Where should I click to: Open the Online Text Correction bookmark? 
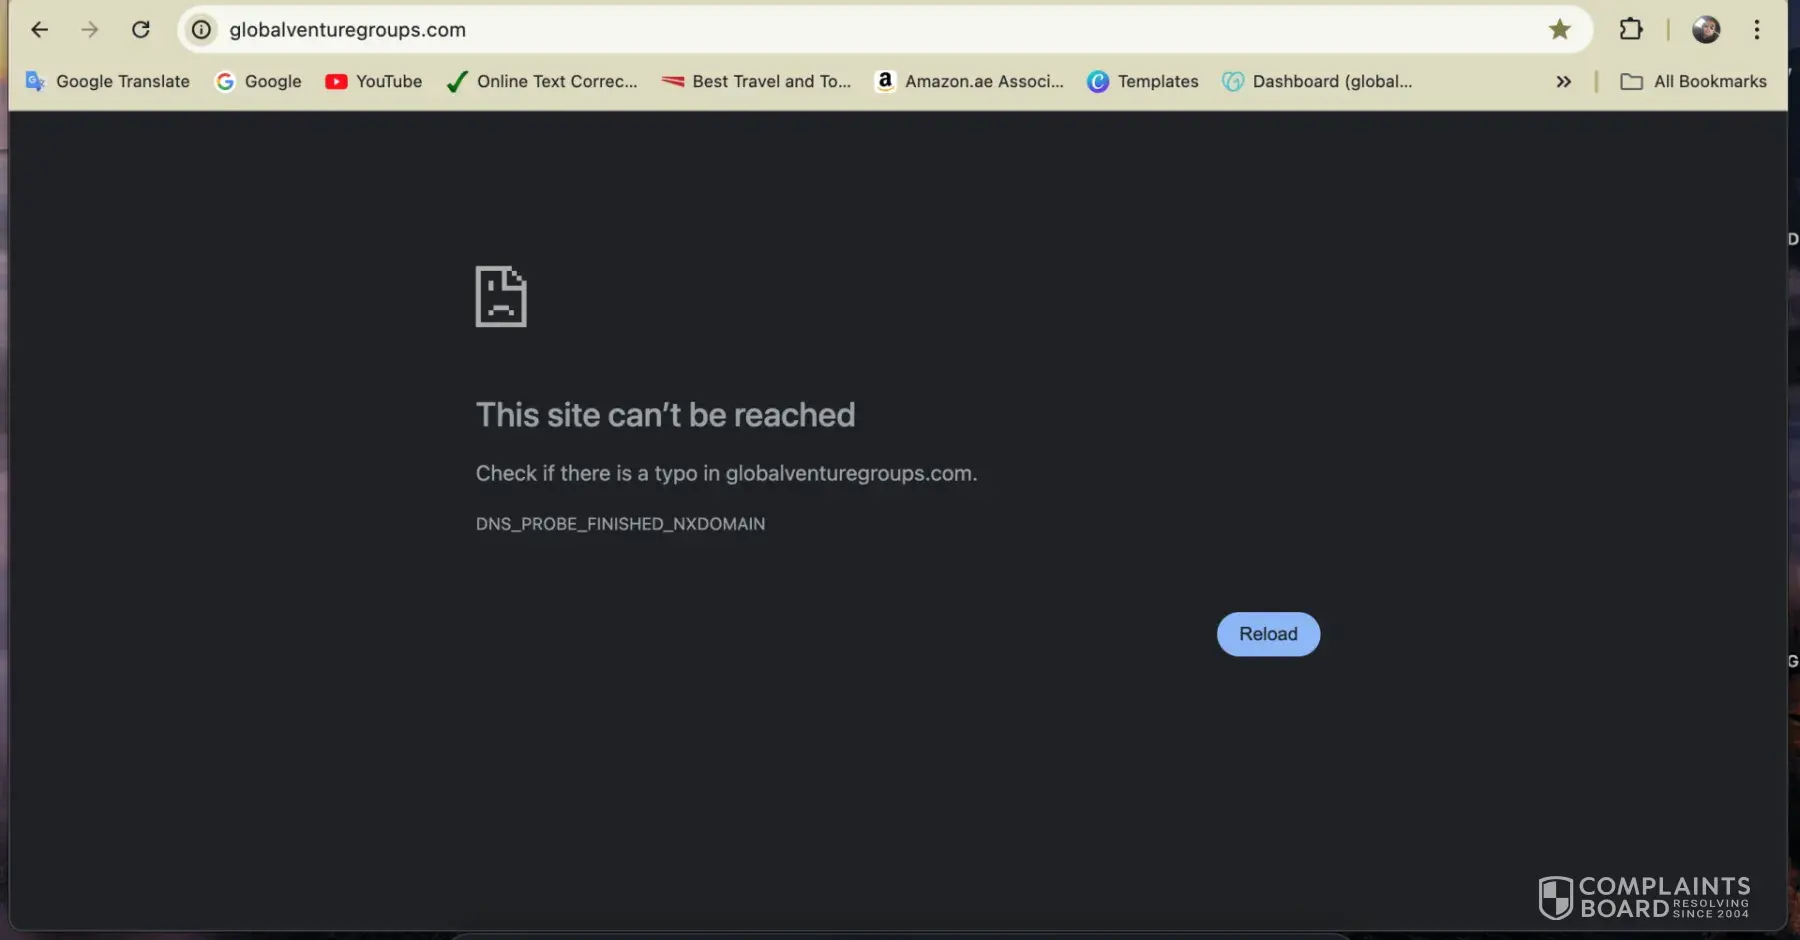(x=542, y=82)
